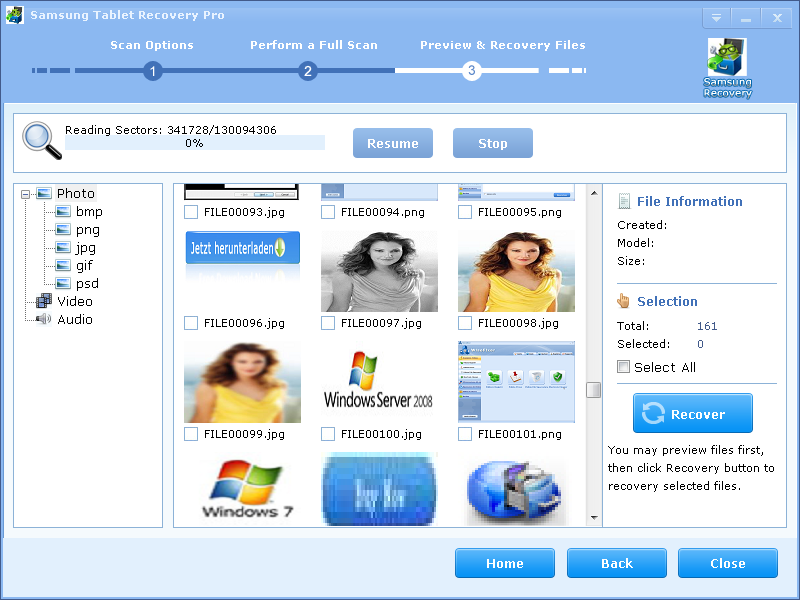800x600 pixels.
Task: Click the Reading Sectors progress bar
Action: click(x=195, y=143)
